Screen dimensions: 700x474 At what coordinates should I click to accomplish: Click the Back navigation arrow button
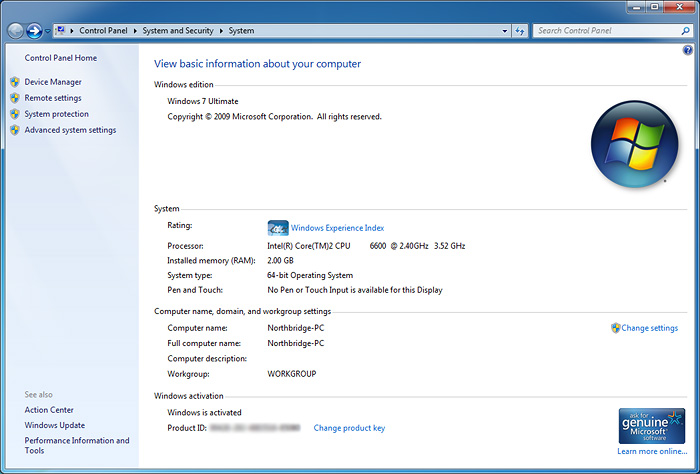point(16,31)
